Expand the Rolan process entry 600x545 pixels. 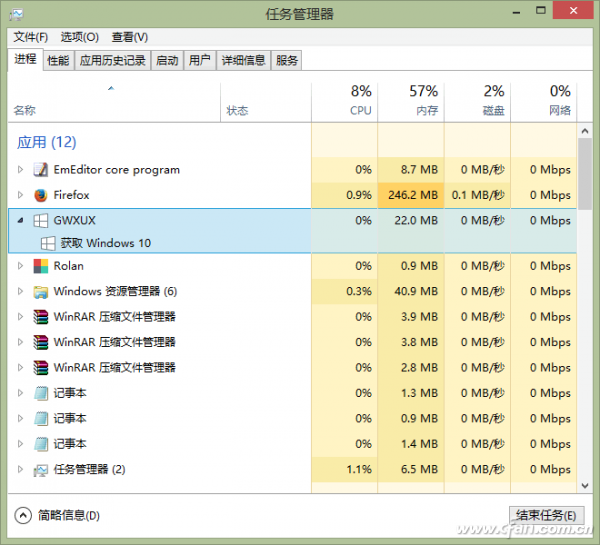pos(20,266)
